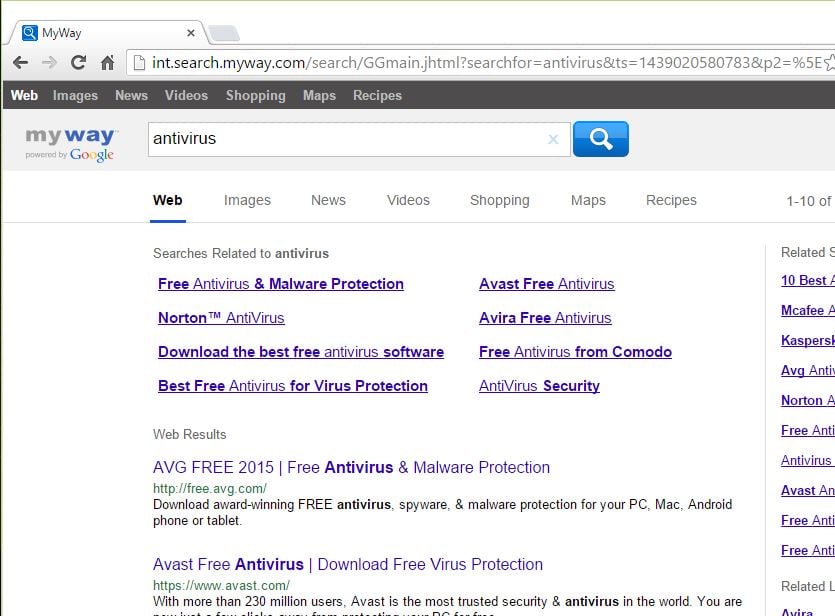Open the Norton AntiVirus related search
The image size is (835, 616).
point(221,318)
